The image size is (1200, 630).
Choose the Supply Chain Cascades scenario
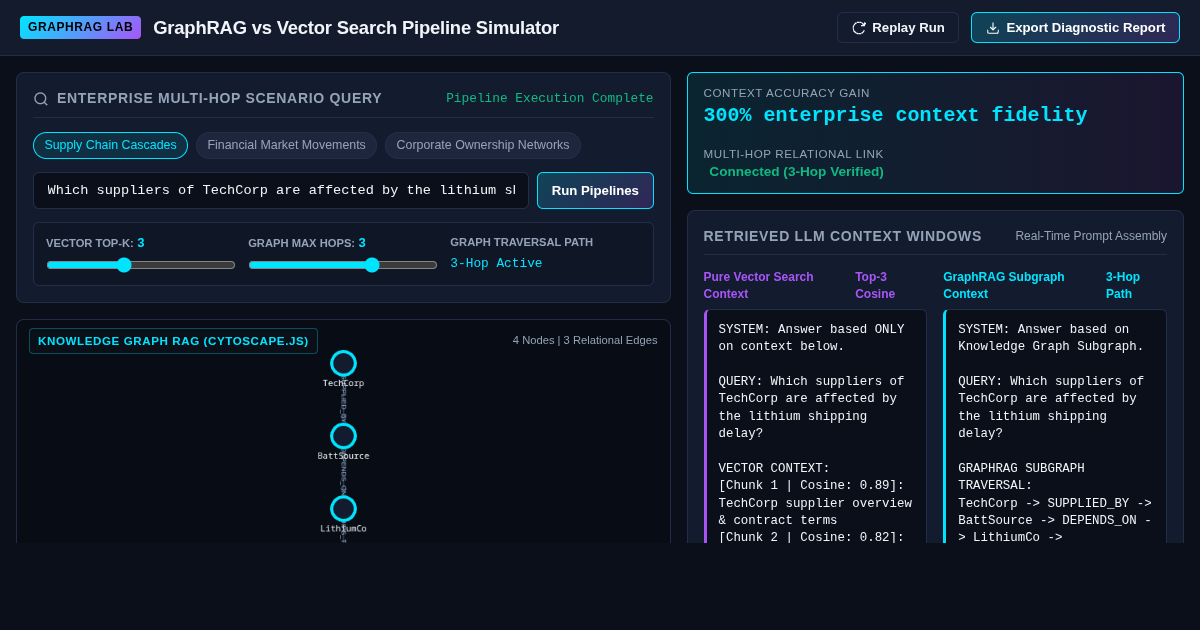pos(110,145)
